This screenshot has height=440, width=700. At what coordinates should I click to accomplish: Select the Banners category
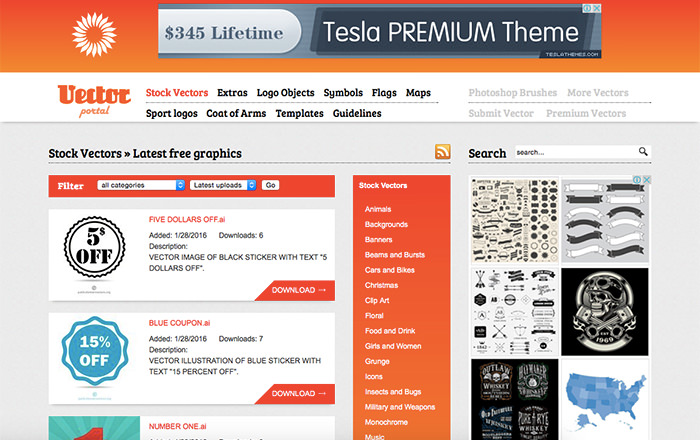click(x=379, y=240)
